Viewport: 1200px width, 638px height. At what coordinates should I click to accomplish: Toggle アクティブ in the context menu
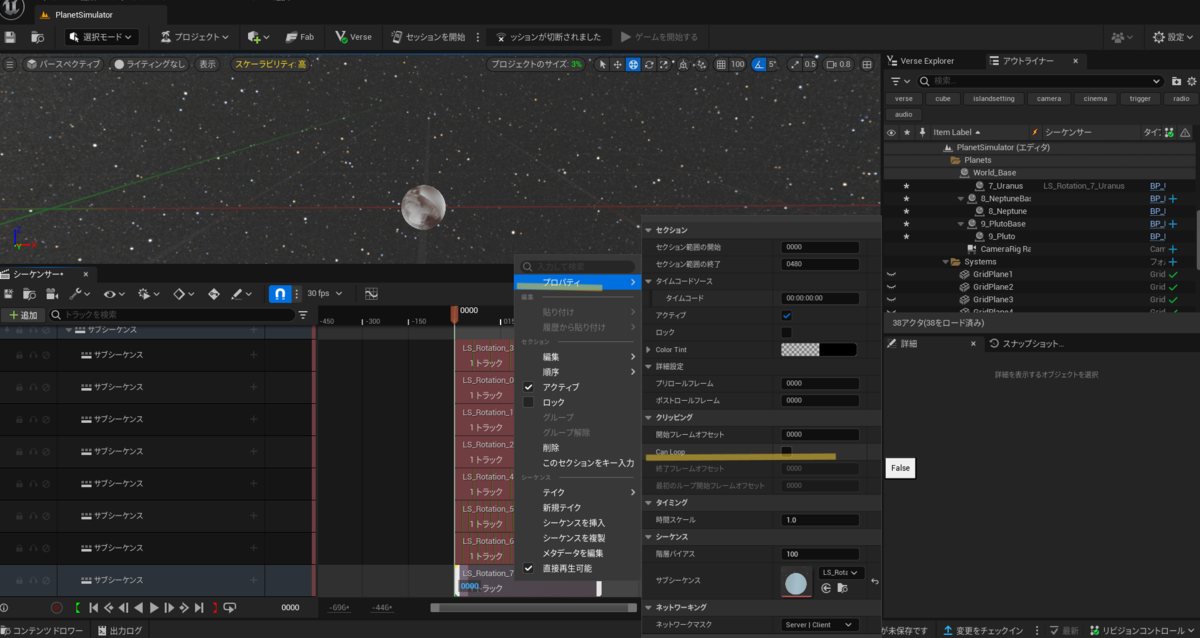[x=528, y=387]
